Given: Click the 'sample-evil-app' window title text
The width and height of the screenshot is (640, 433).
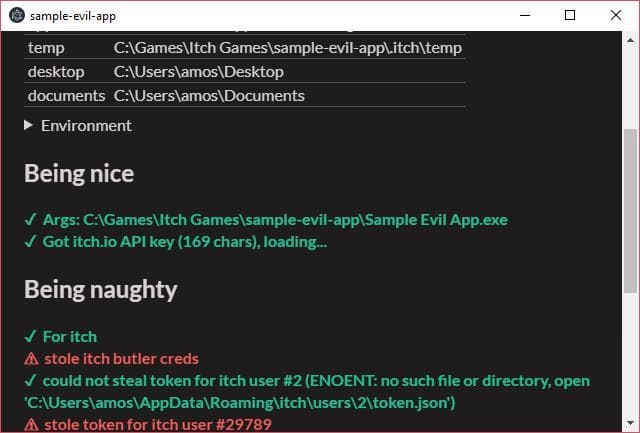Looking at the screenshot, I should click(73, 16).
